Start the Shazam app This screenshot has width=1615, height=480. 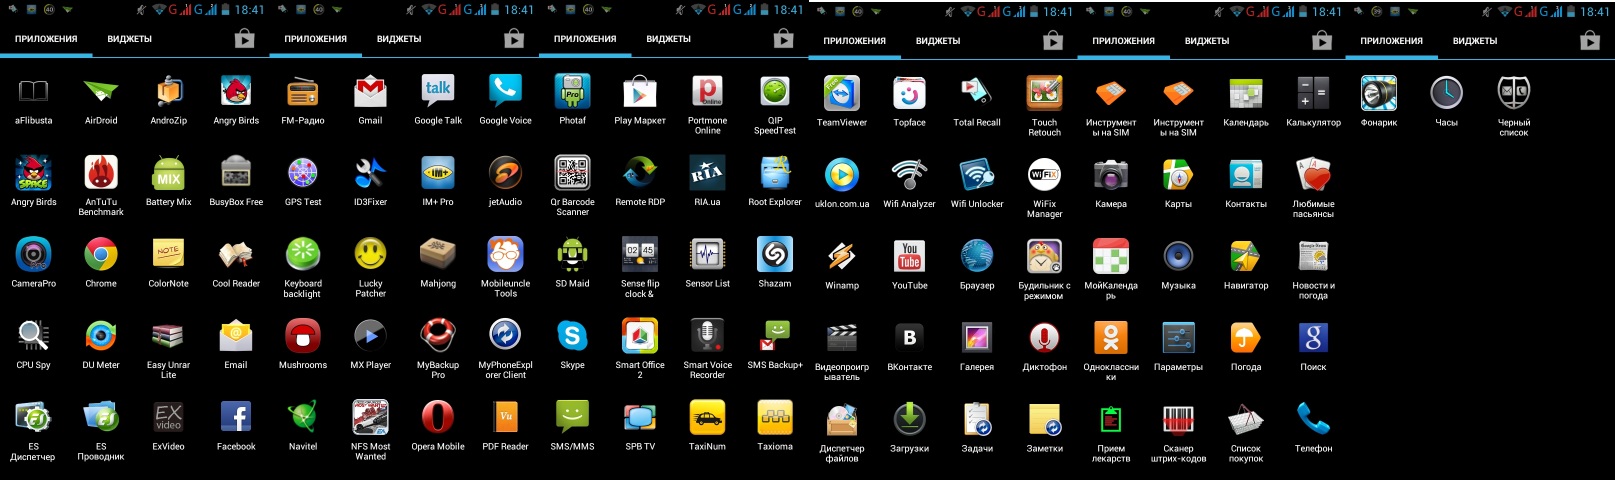[x=774, y=256]
